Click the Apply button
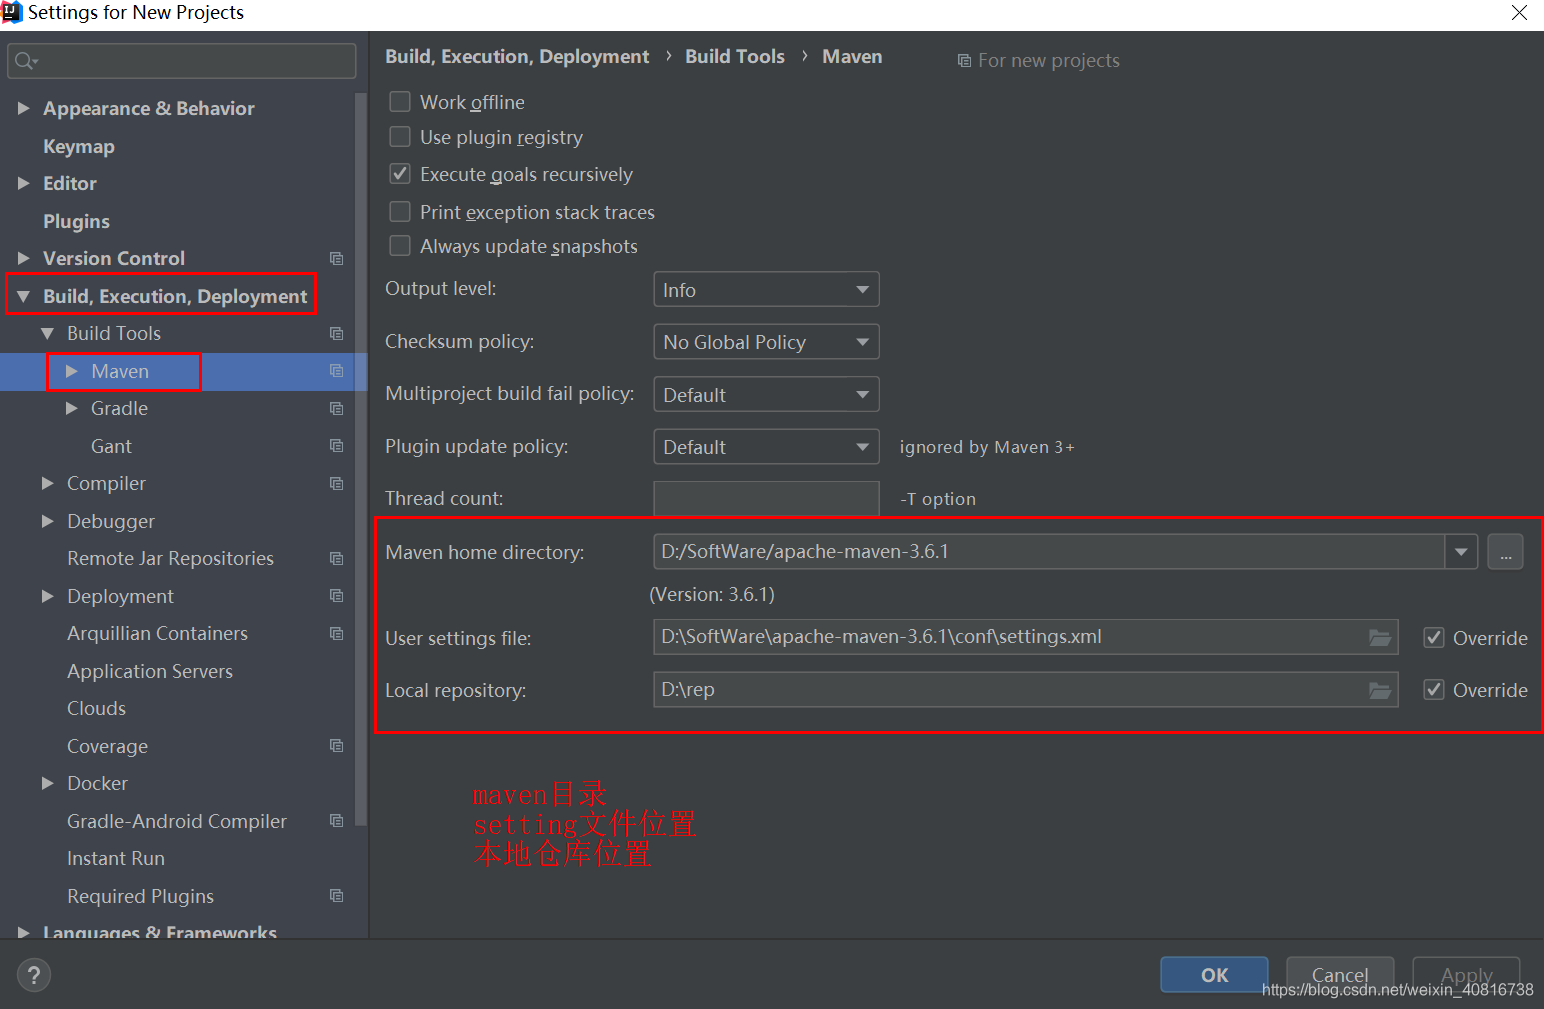The width and height of the screenshot is (1544, 1009). click(1466, 975)
